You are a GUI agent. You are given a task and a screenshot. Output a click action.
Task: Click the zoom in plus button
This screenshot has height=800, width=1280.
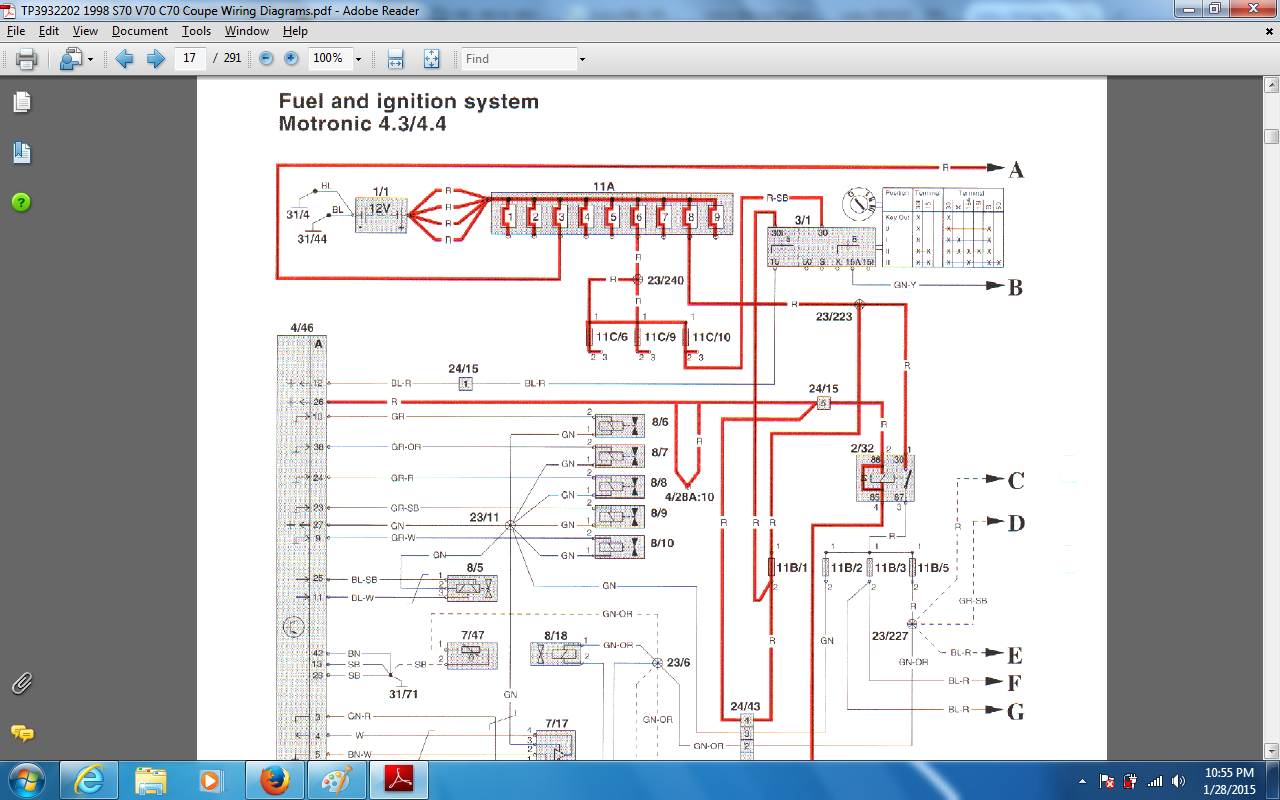pos(291,58)
